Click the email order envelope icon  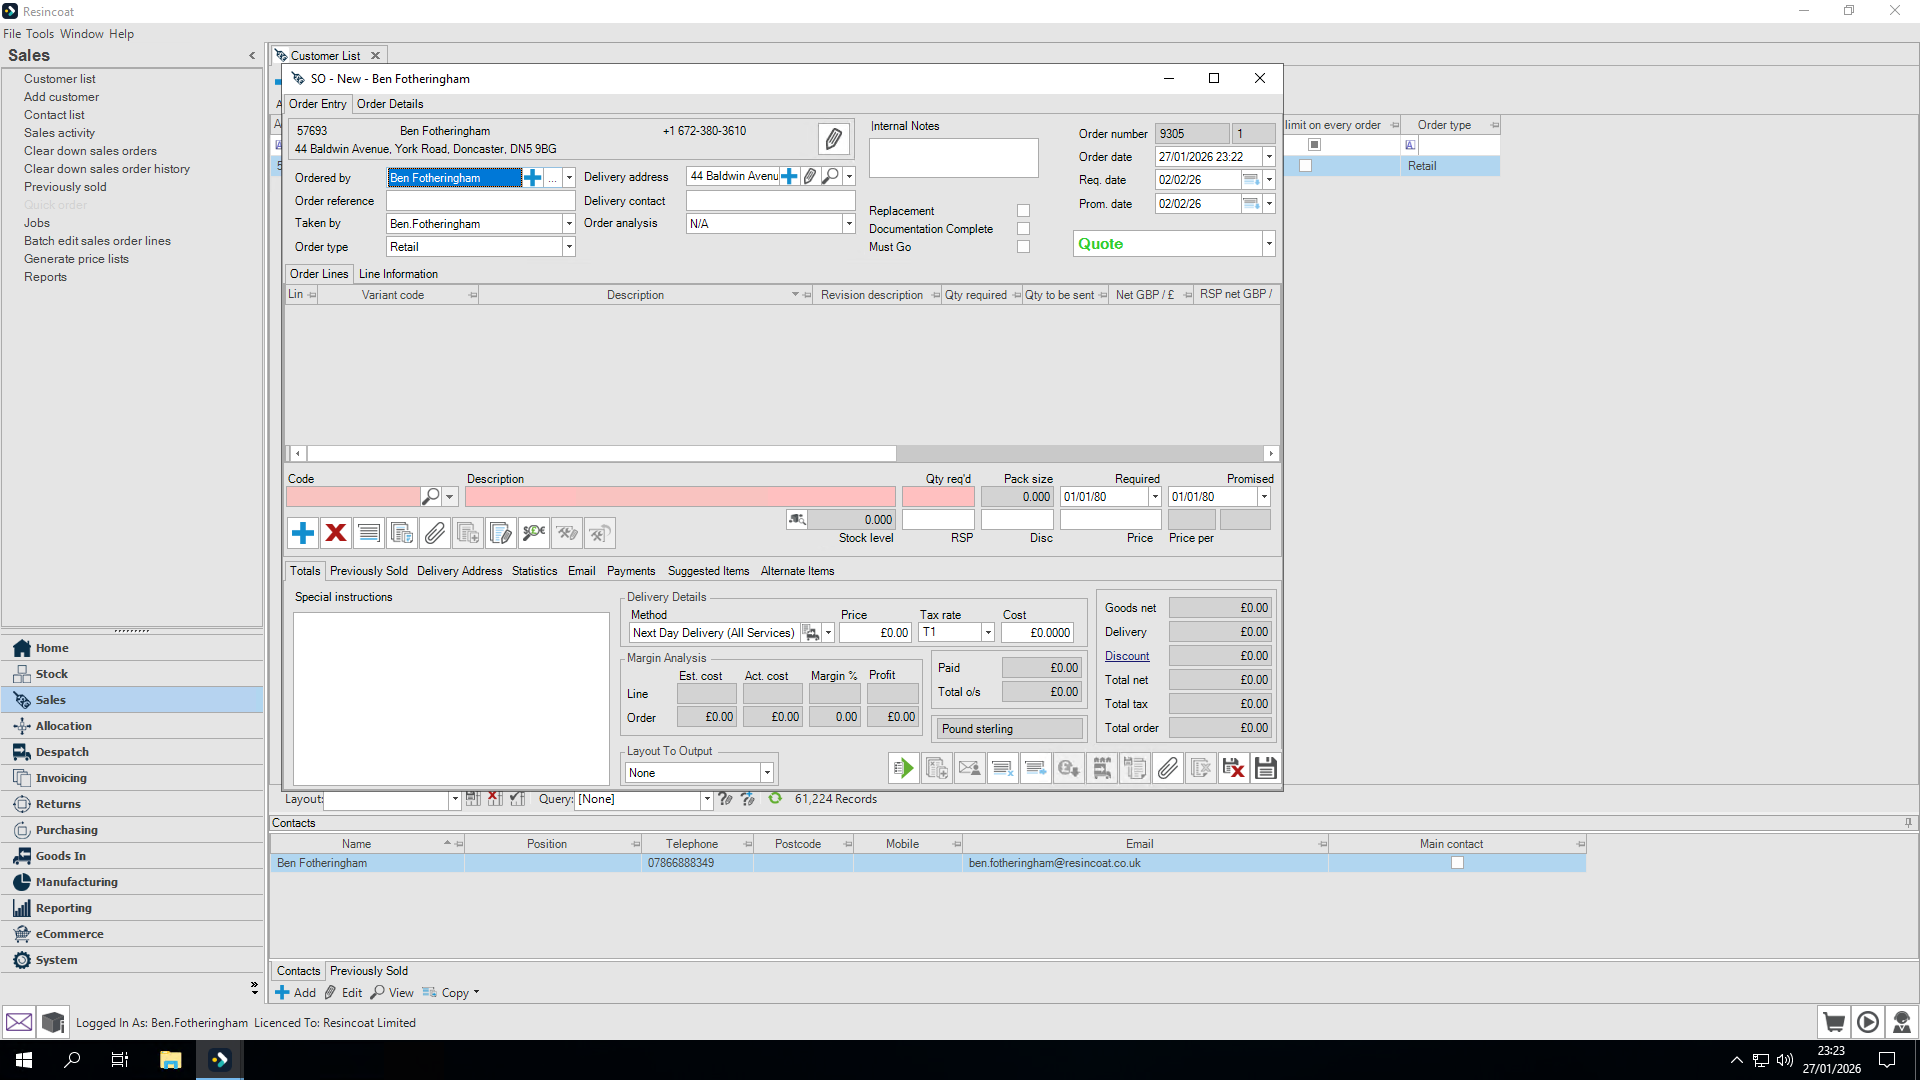969,768
